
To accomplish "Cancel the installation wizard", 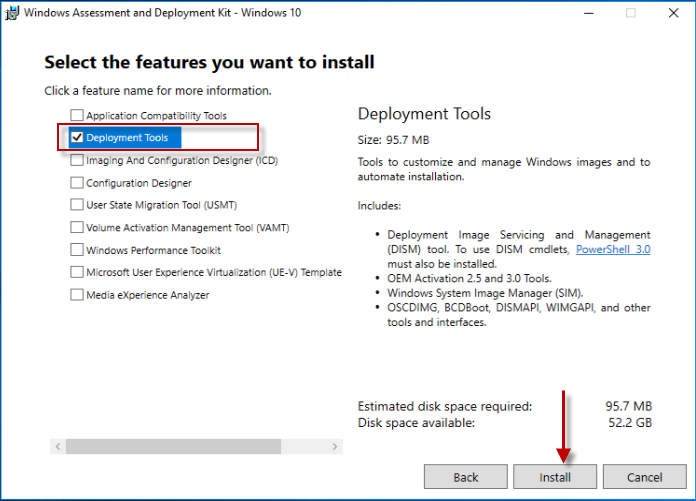I will [x=645, y=477].
